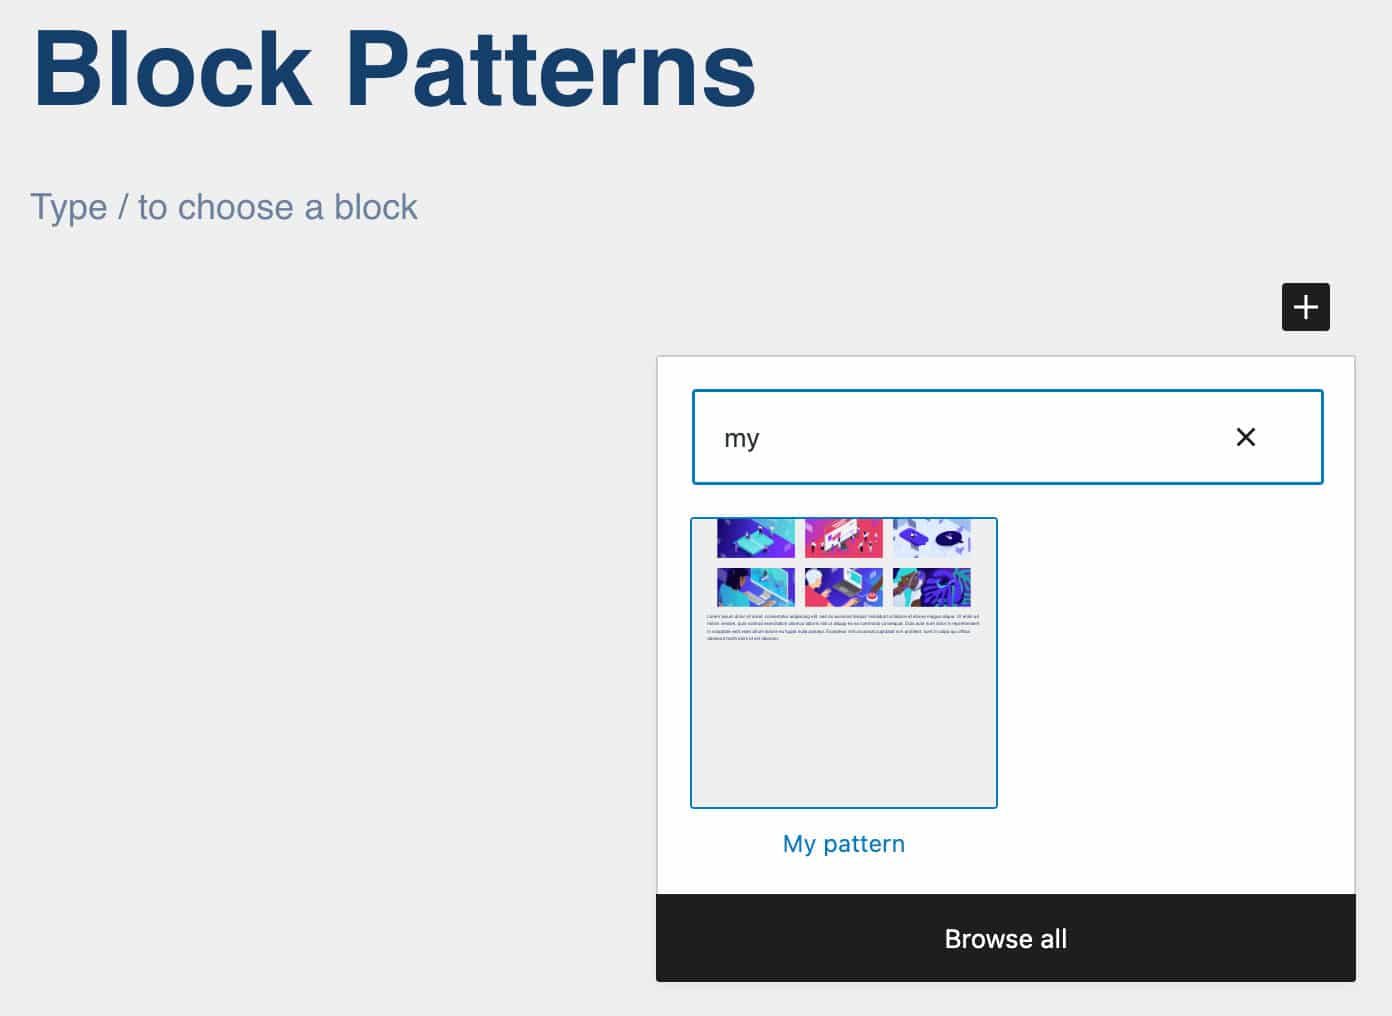The image size is (1392, 1016).
Task: Click the red billboard illustration in the pattern preview
Action: (843, 537)
